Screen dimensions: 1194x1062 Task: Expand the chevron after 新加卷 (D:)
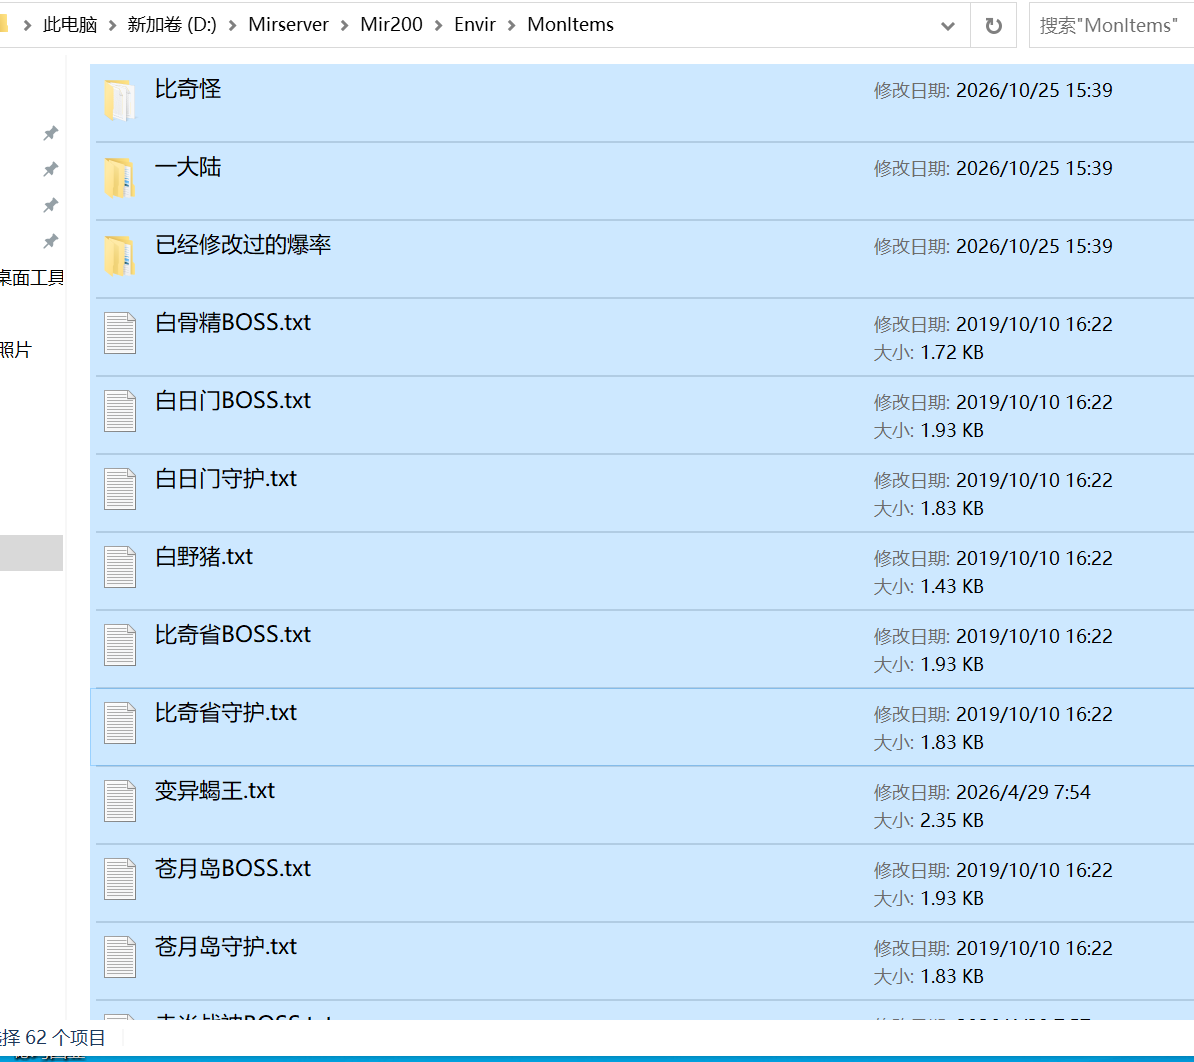click(232, 25)
